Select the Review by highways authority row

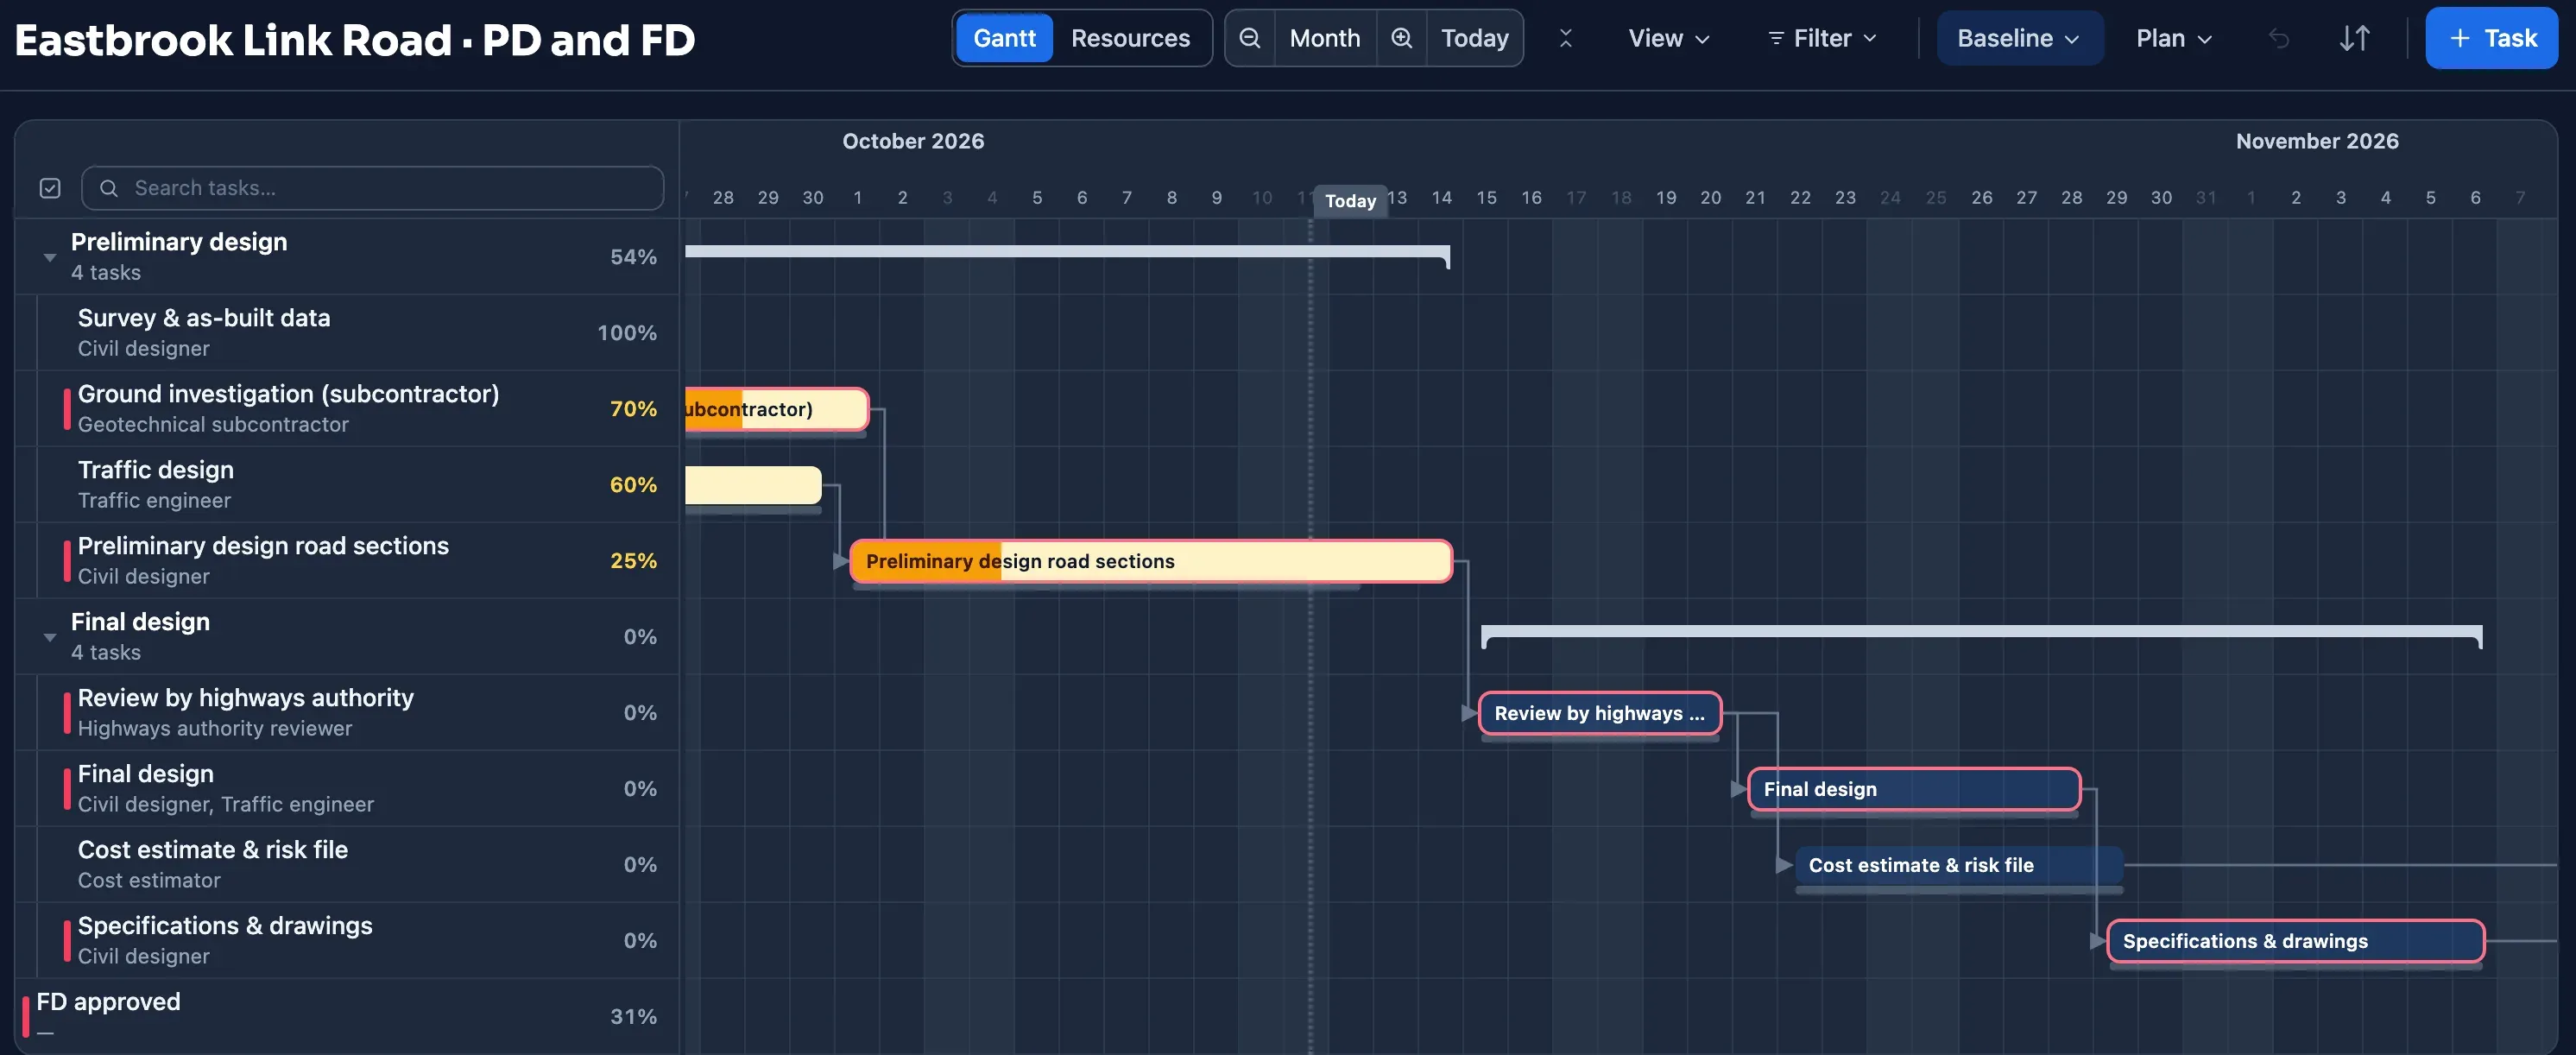click(347, 713)
